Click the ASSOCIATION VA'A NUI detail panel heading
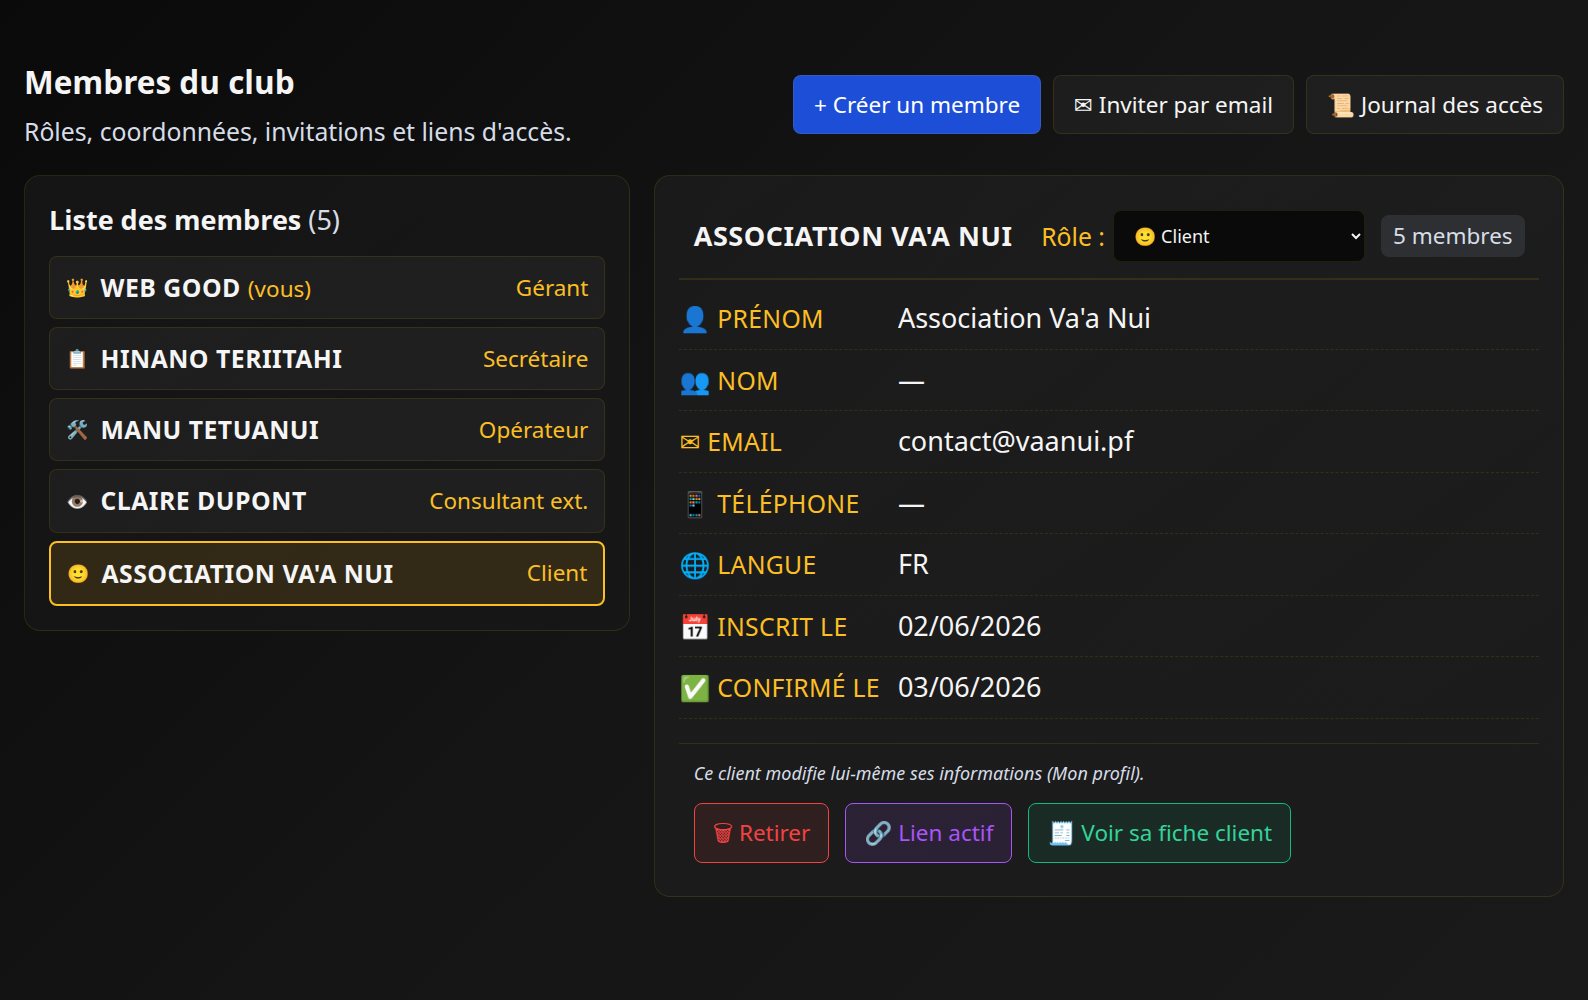 pos(853,237)
